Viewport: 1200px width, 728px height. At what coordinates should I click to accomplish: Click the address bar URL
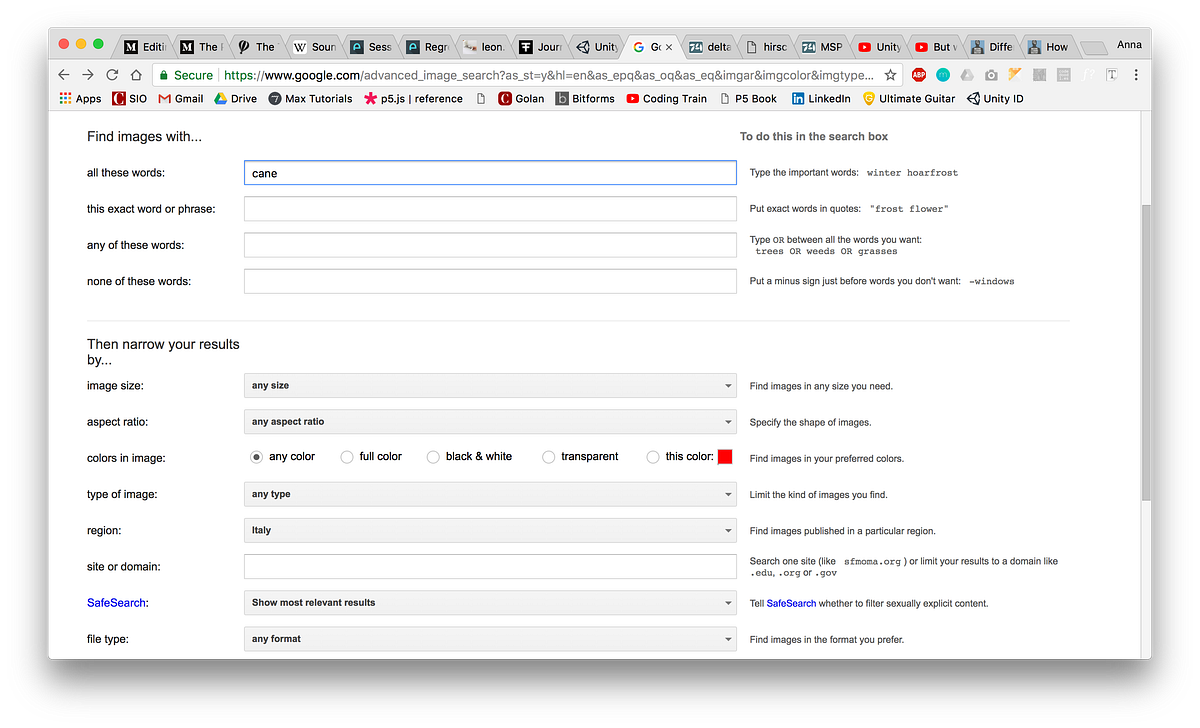[x=548, y=75]
